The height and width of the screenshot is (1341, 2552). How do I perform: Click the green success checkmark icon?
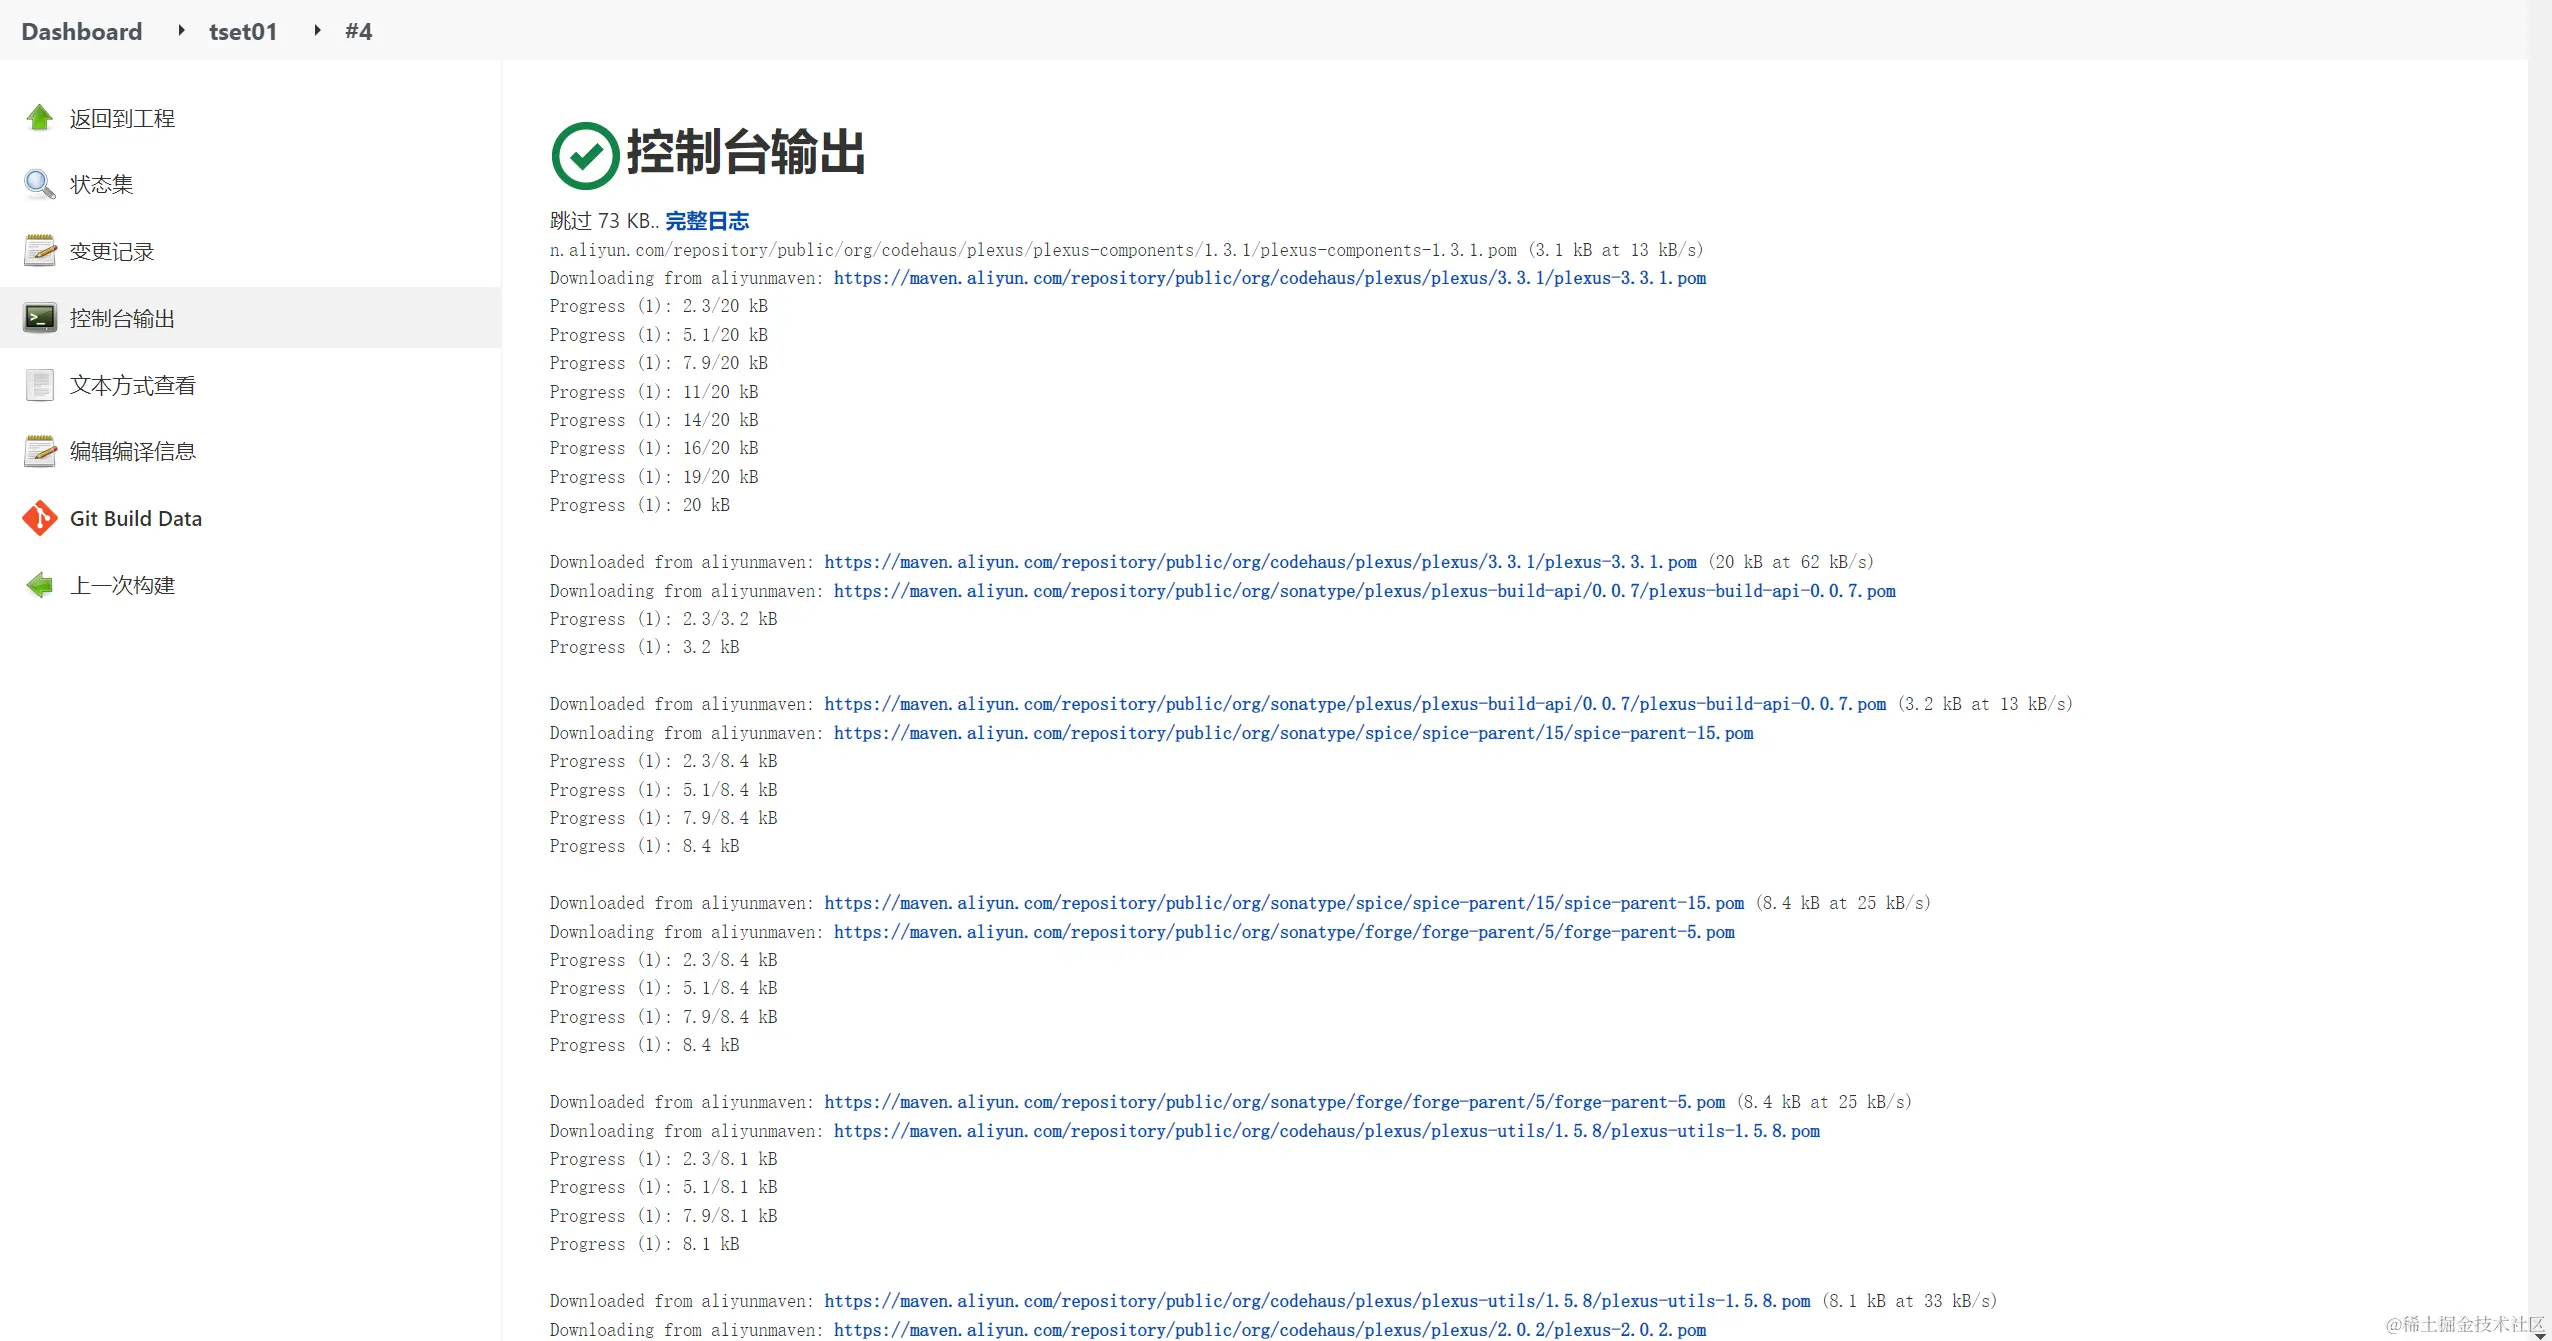(x=585, y=156)
